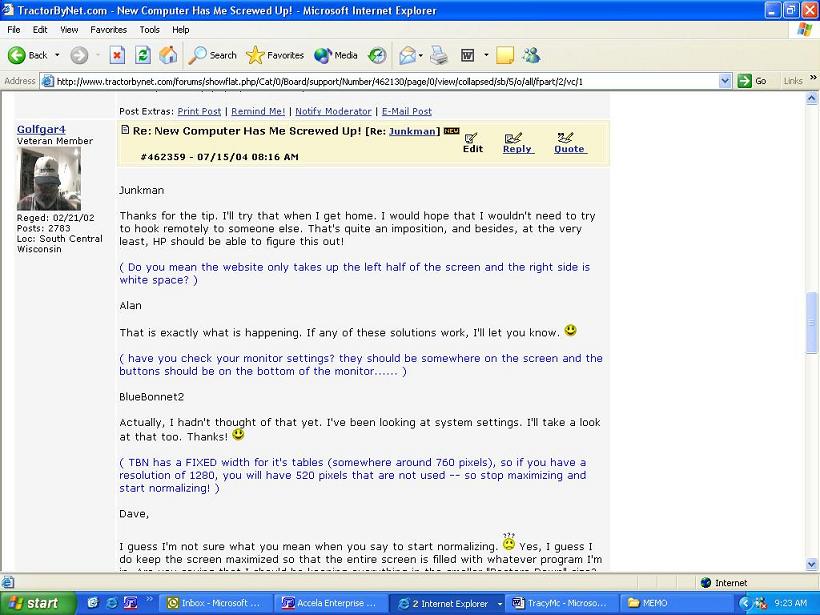Click the Veteran Member label
Screen dimensions: 820x615
coord(55,141)
